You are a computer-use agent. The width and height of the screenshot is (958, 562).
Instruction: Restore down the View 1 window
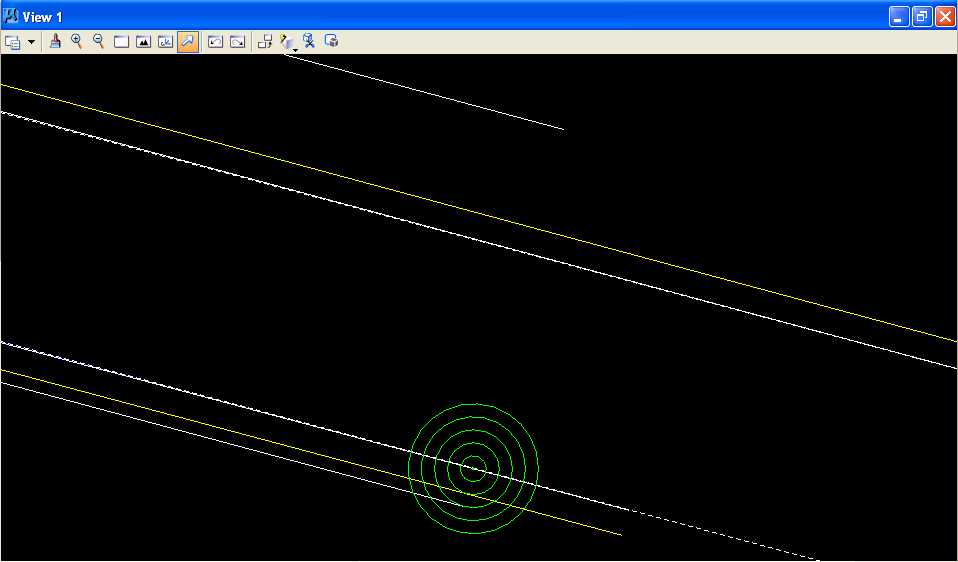pyautogui.click(x=922, y=17)
